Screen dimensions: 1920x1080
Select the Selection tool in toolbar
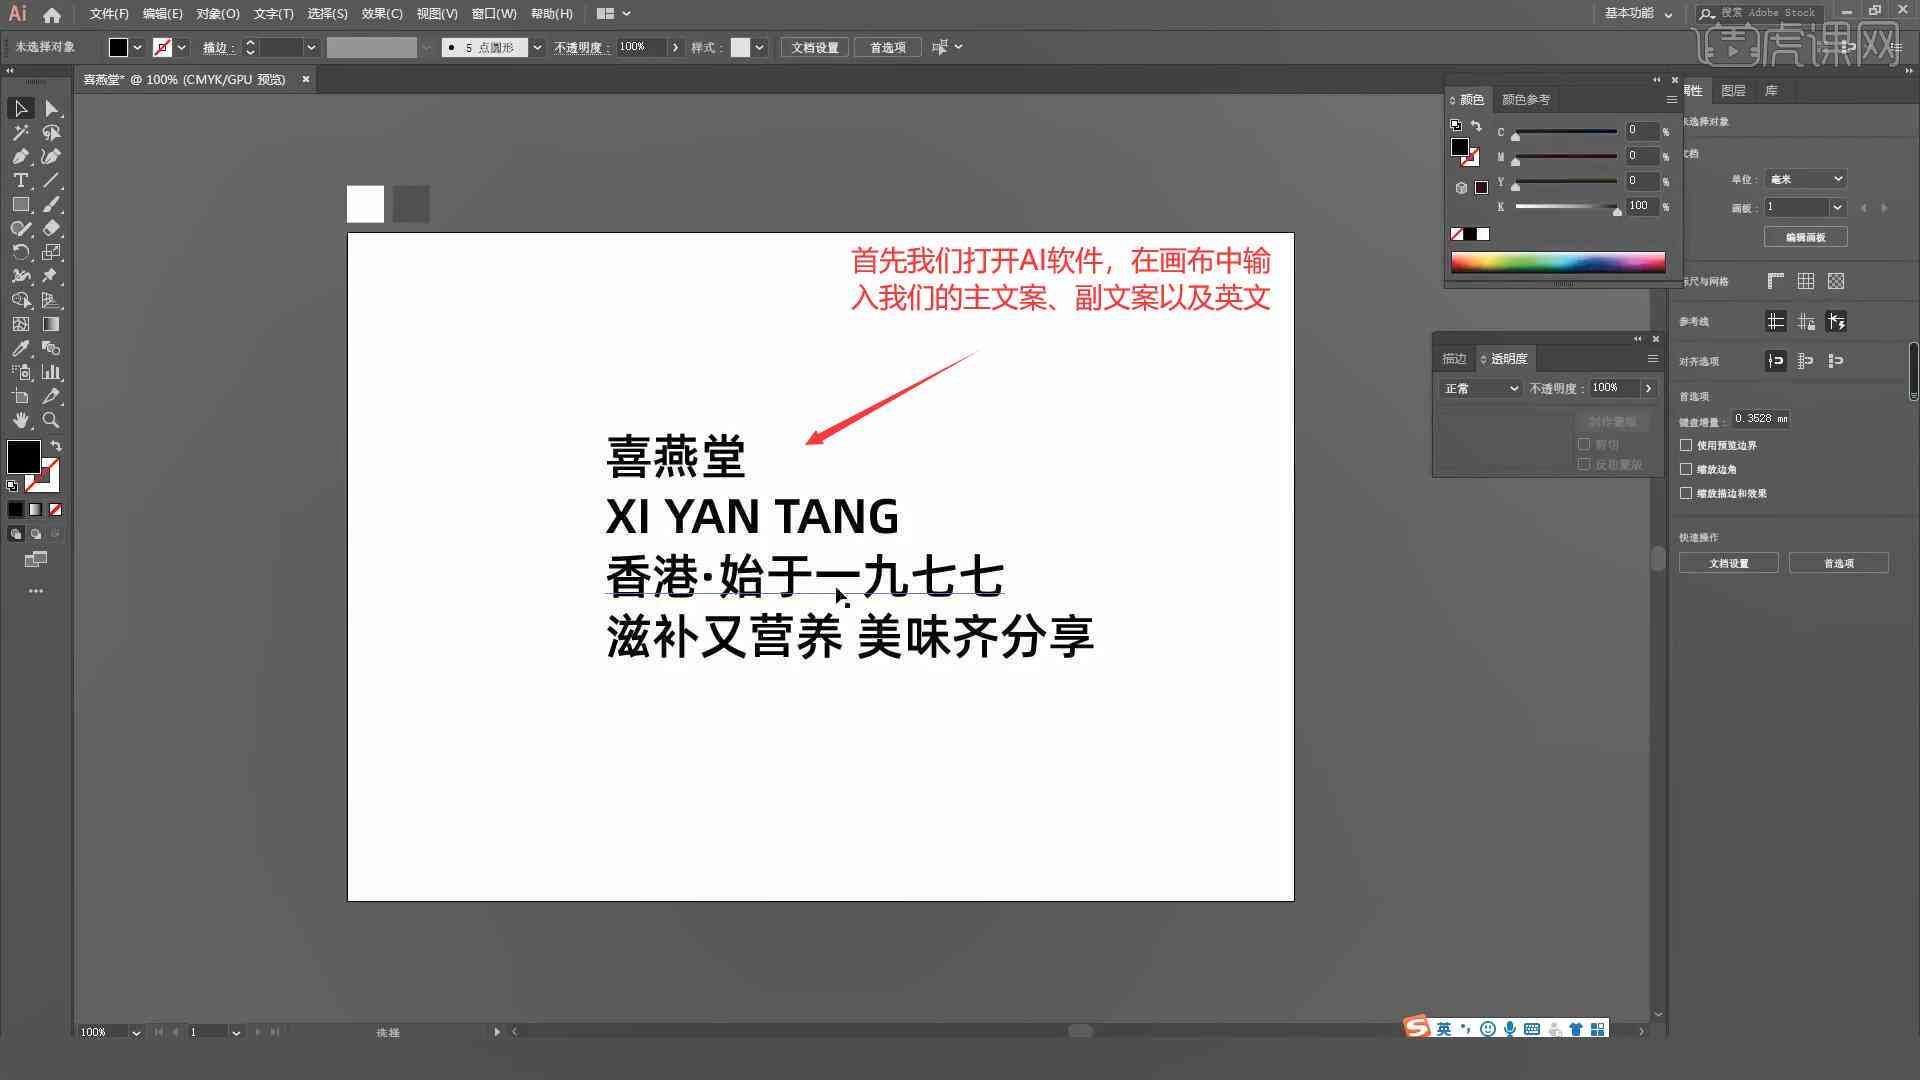click(18, 107)
